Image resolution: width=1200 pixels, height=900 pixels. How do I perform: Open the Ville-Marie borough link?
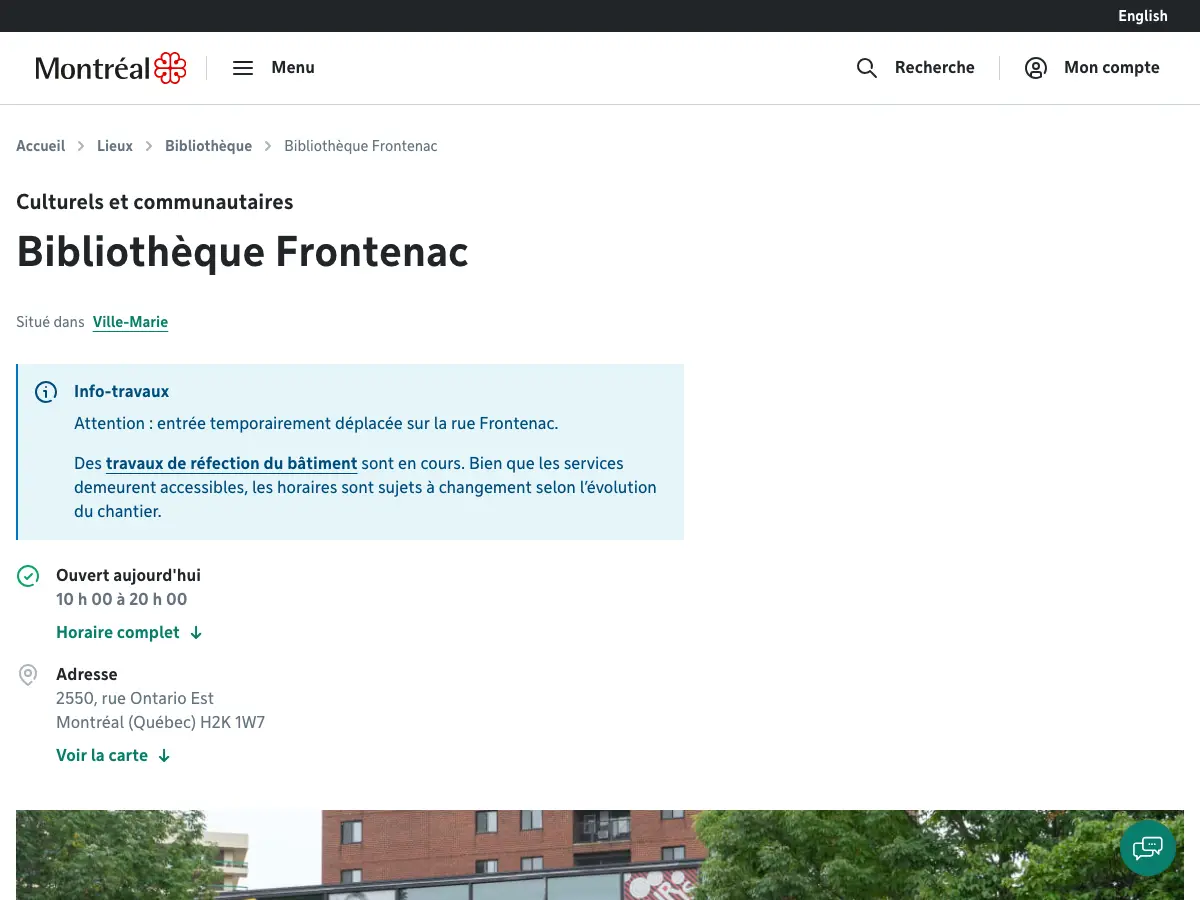[x=130, y=322]
